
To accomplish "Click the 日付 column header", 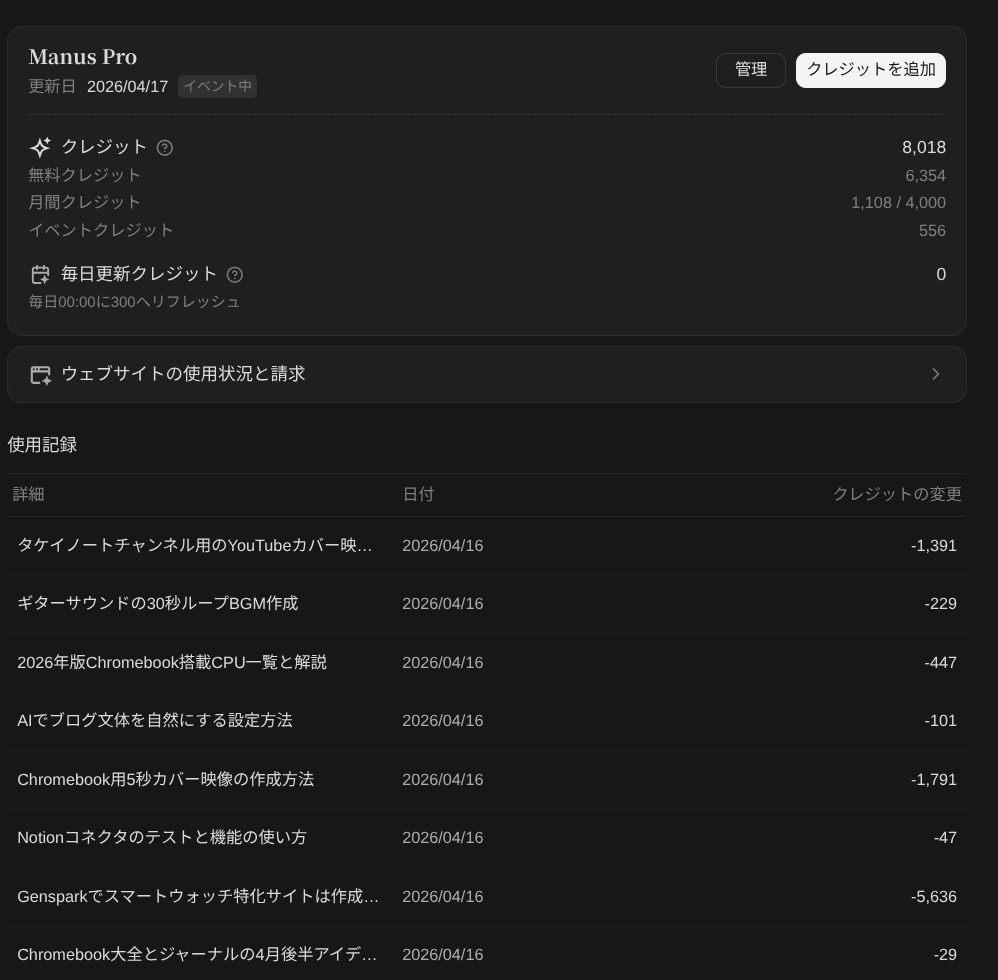I will pos(419,494).
